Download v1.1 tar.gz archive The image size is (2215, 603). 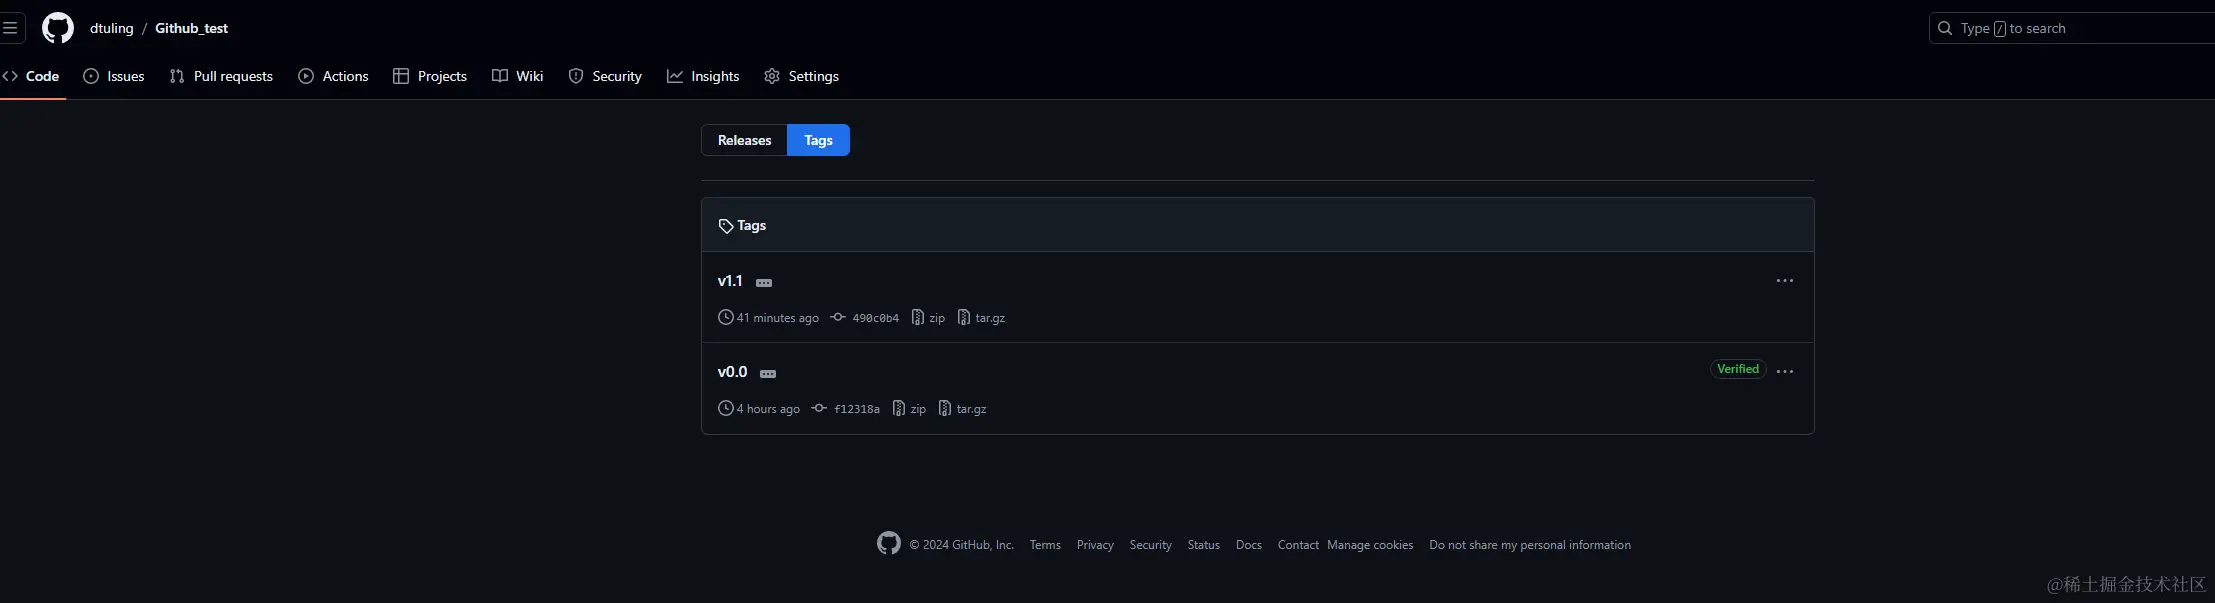[990, 318]
